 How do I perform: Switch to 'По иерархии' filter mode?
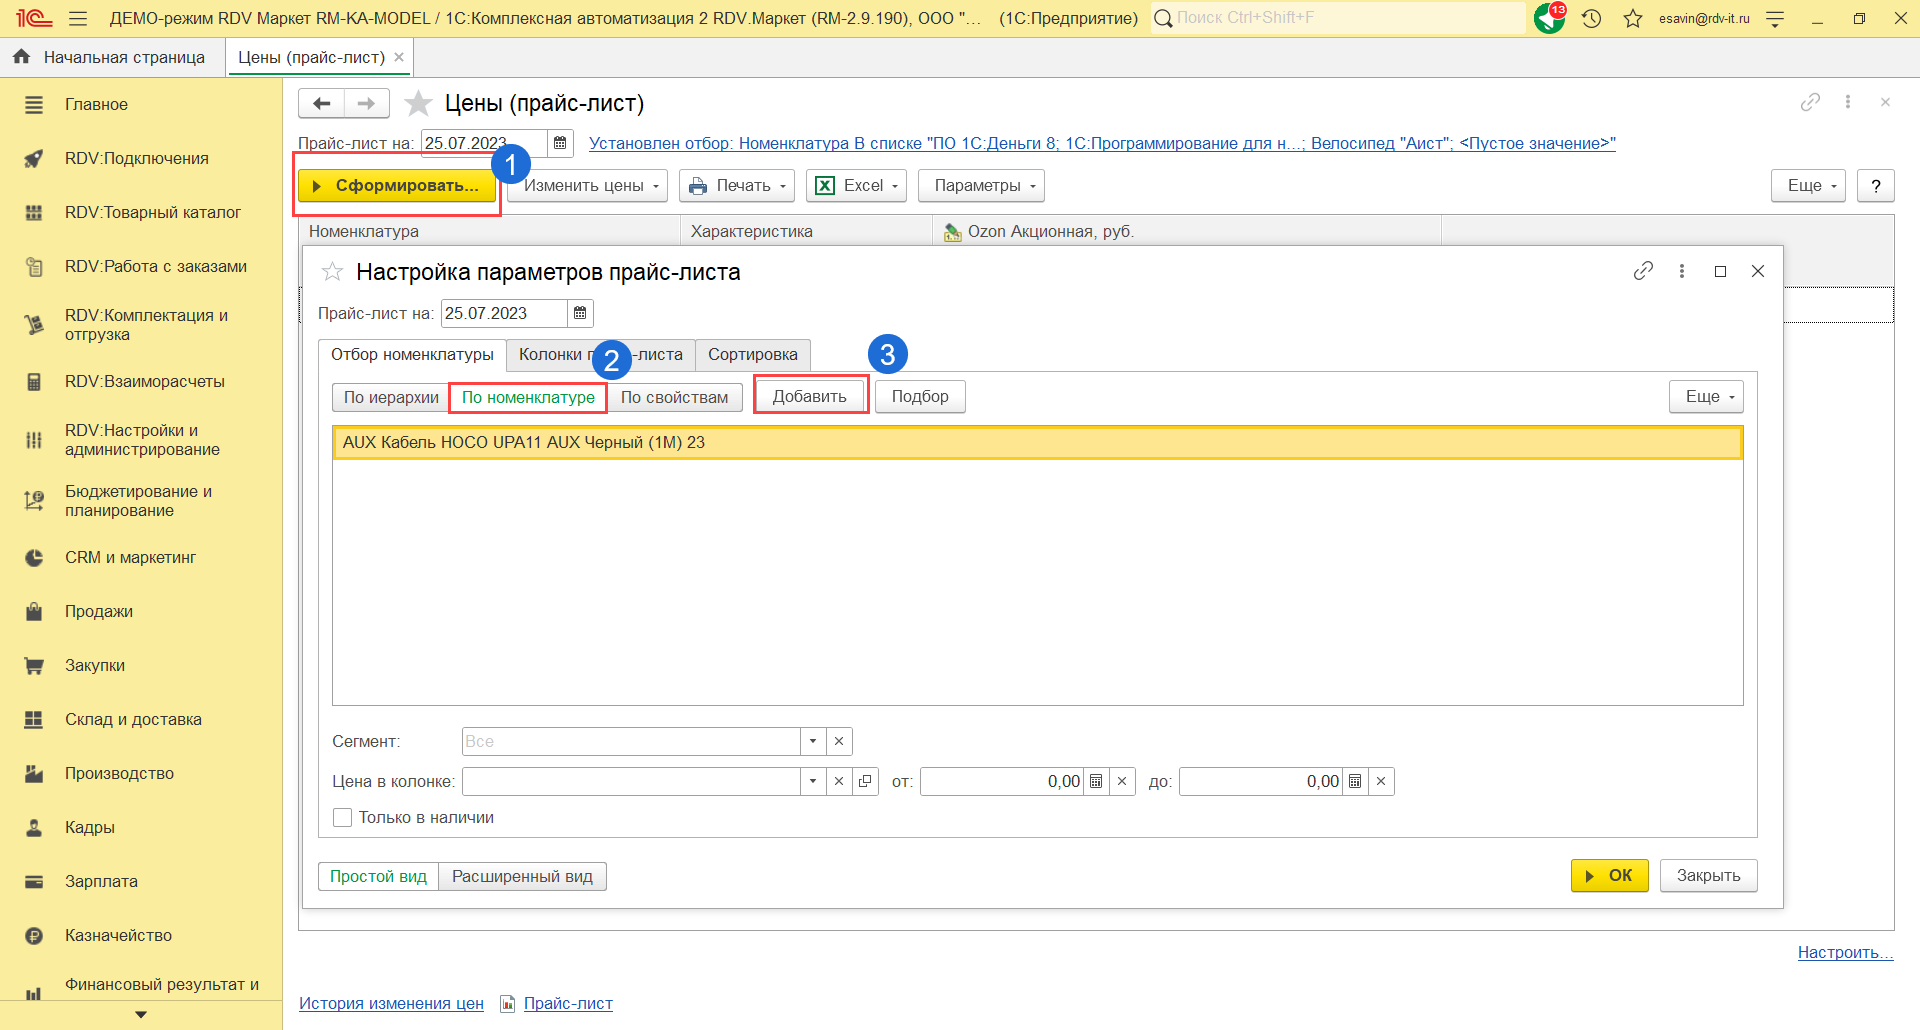click(x=391, y=398)
